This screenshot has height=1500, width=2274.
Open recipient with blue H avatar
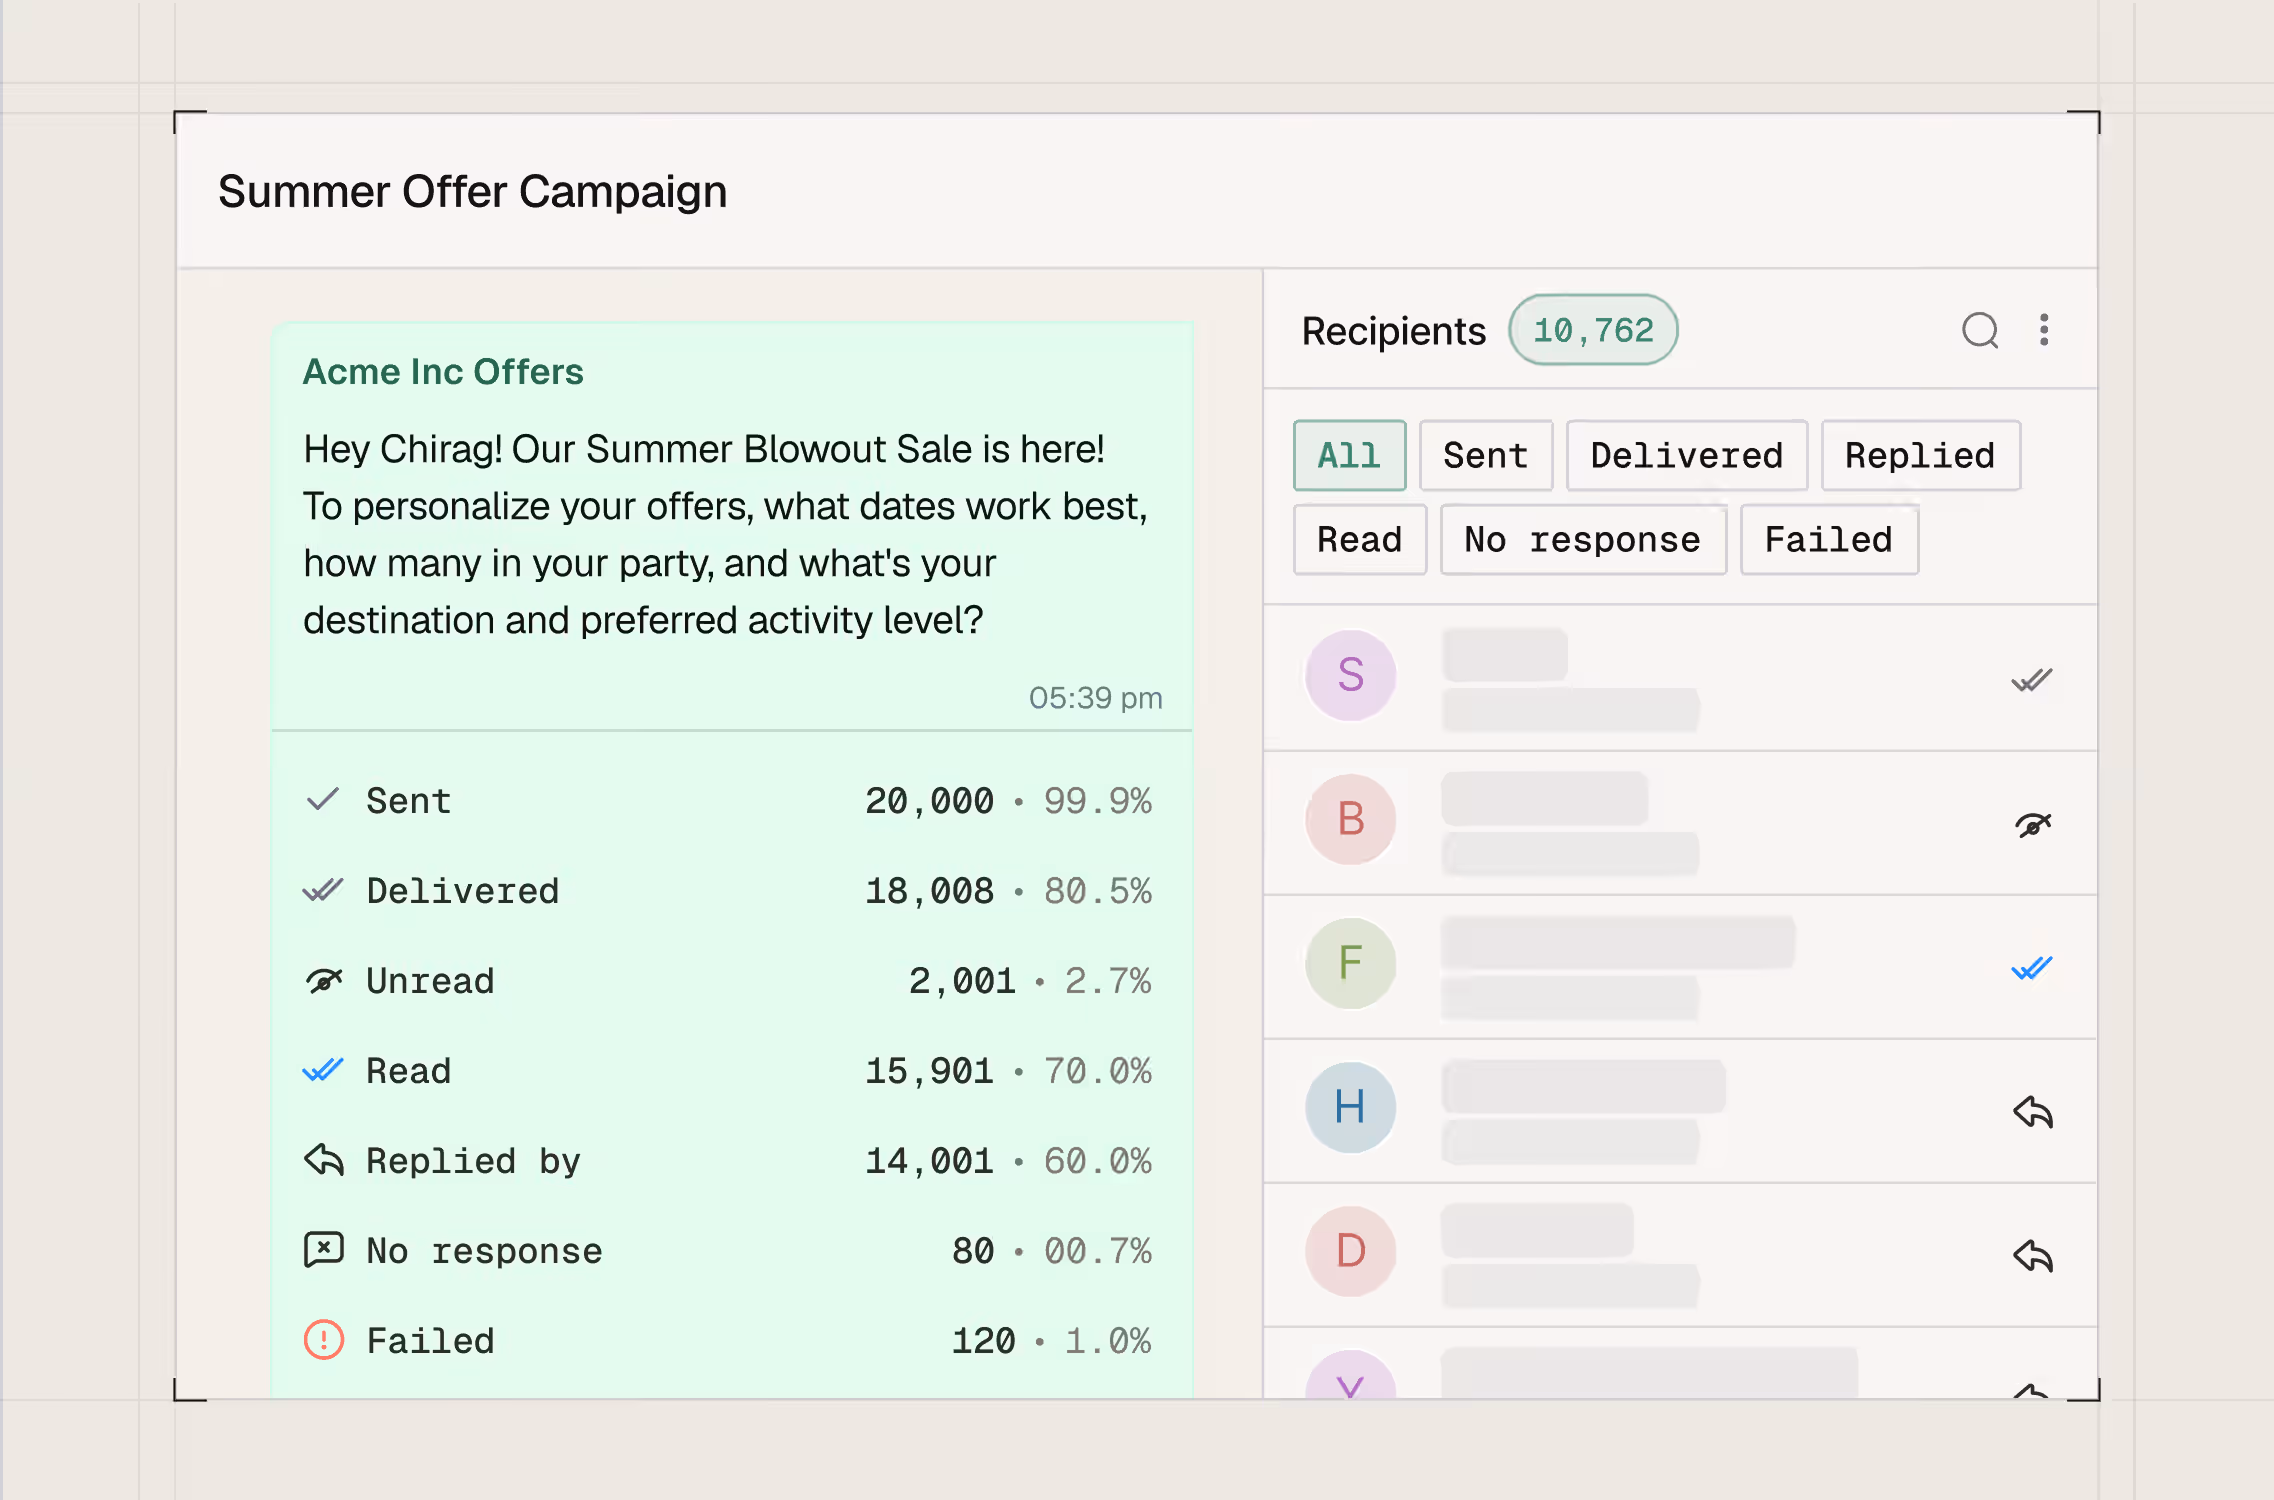pyautogui.click(x=1350, y=1107)
